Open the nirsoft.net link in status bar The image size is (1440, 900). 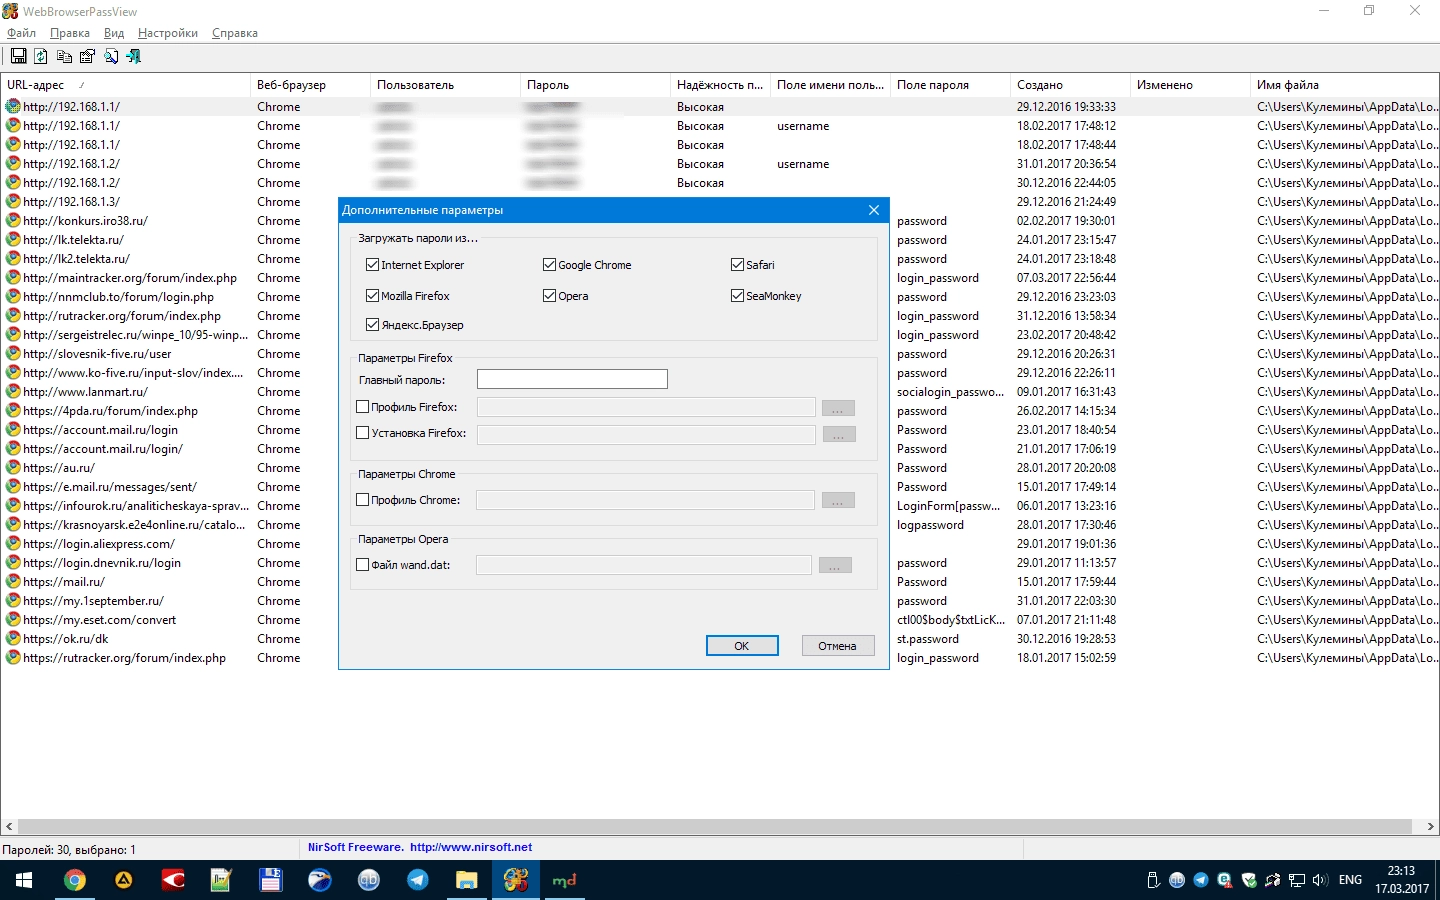click(x=470, y=847)
